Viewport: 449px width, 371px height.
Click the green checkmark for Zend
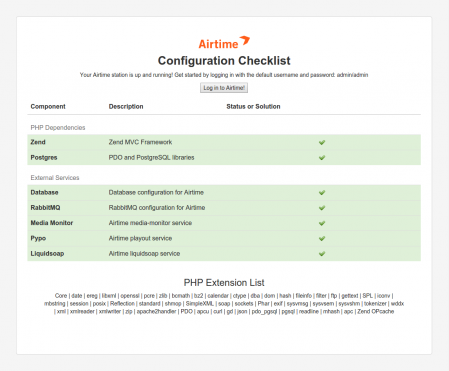tap(322, 142)
